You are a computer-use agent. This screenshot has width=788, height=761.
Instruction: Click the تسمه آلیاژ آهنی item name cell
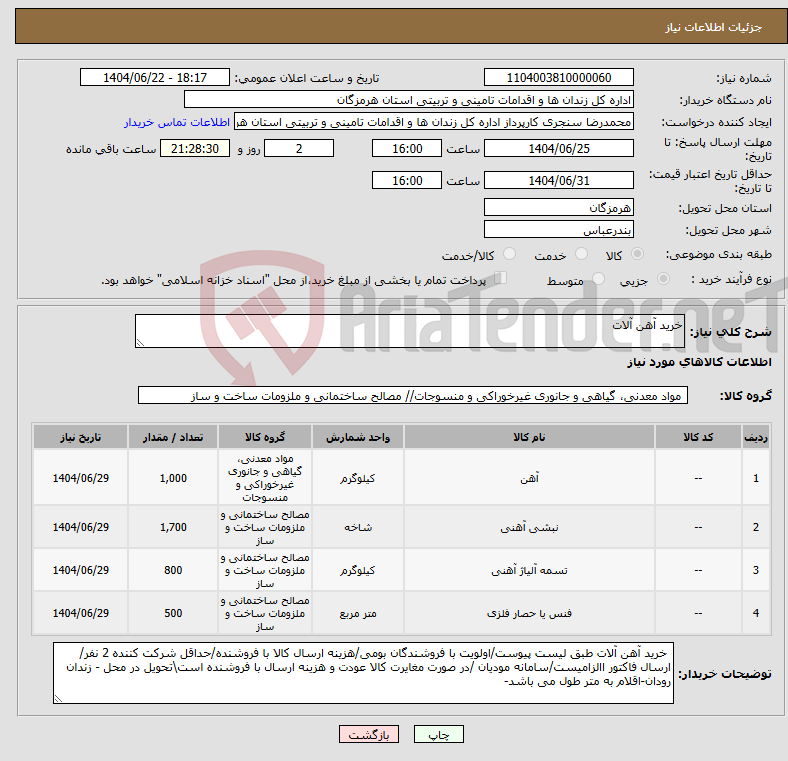[x=529, y=570]
